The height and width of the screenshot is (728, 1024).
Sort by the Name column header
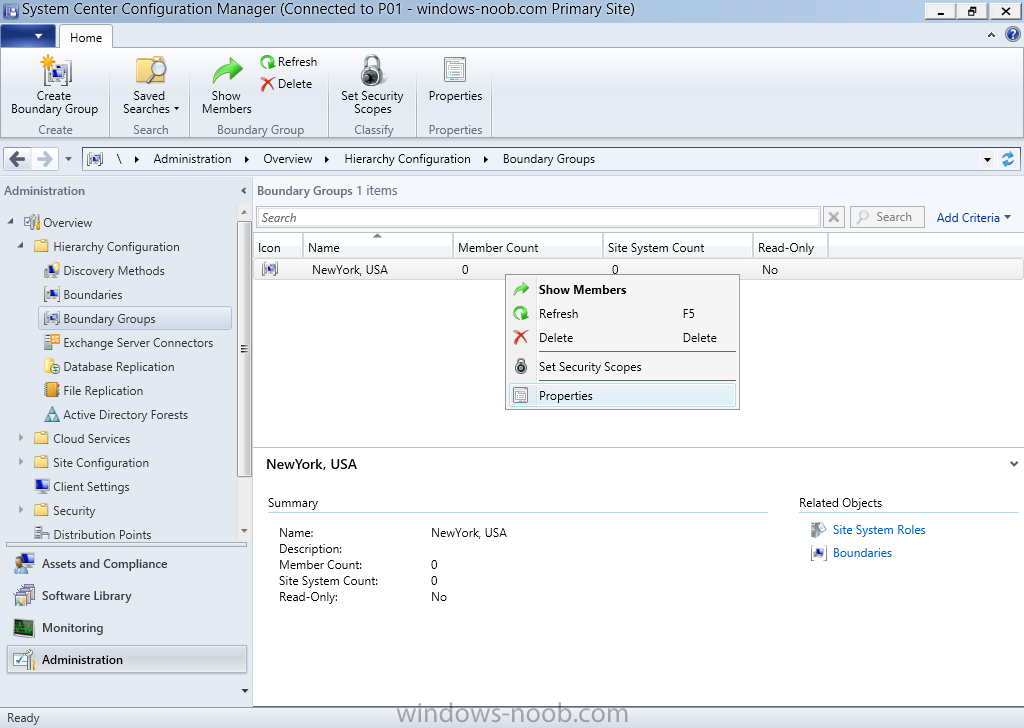tap(377, 247)
